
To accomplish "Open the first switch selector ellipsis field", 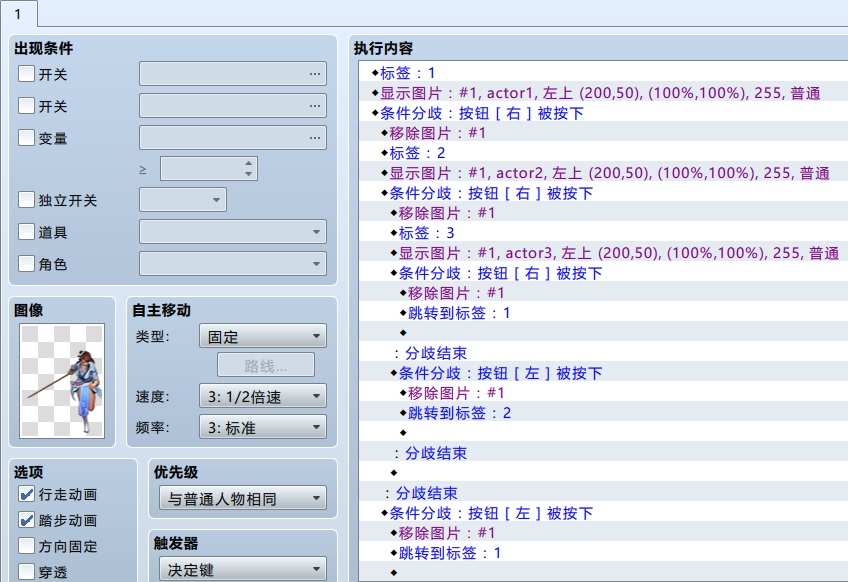I will tap(233, 74).
